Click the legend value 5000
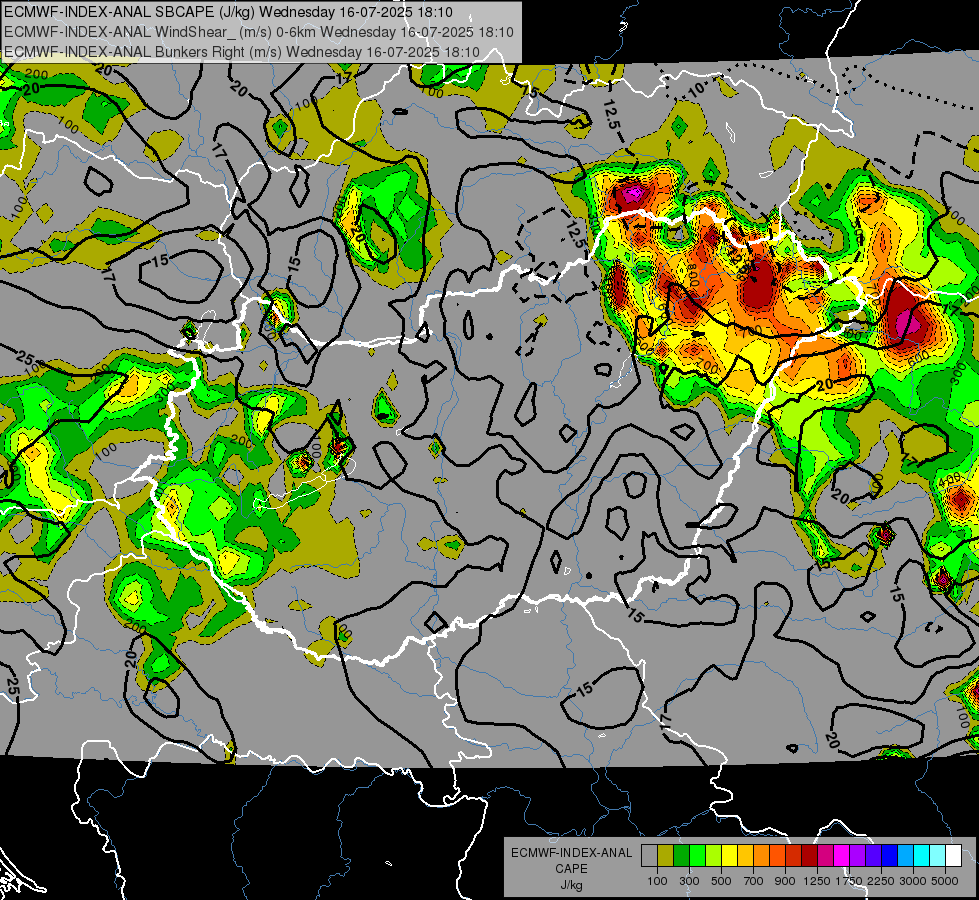The width and height of the screenshot is (979, 900). pos(945,881)
